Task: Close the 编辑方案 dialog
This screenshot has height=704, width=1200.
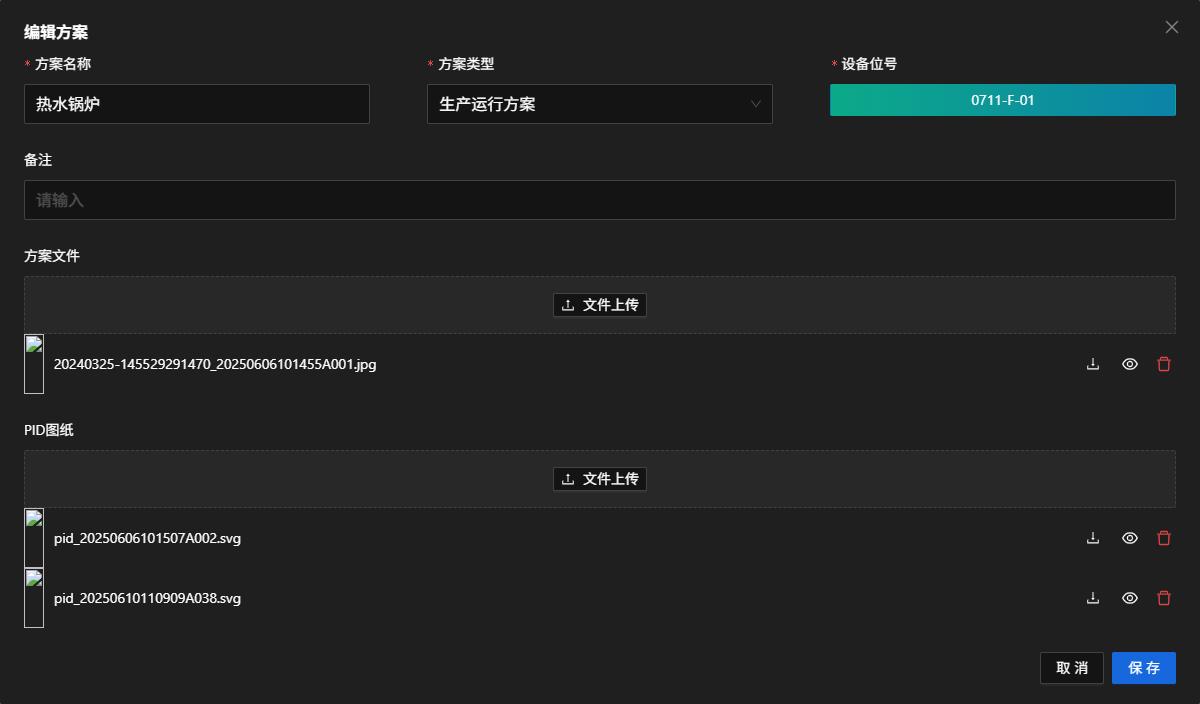Action: (1172, 28)
